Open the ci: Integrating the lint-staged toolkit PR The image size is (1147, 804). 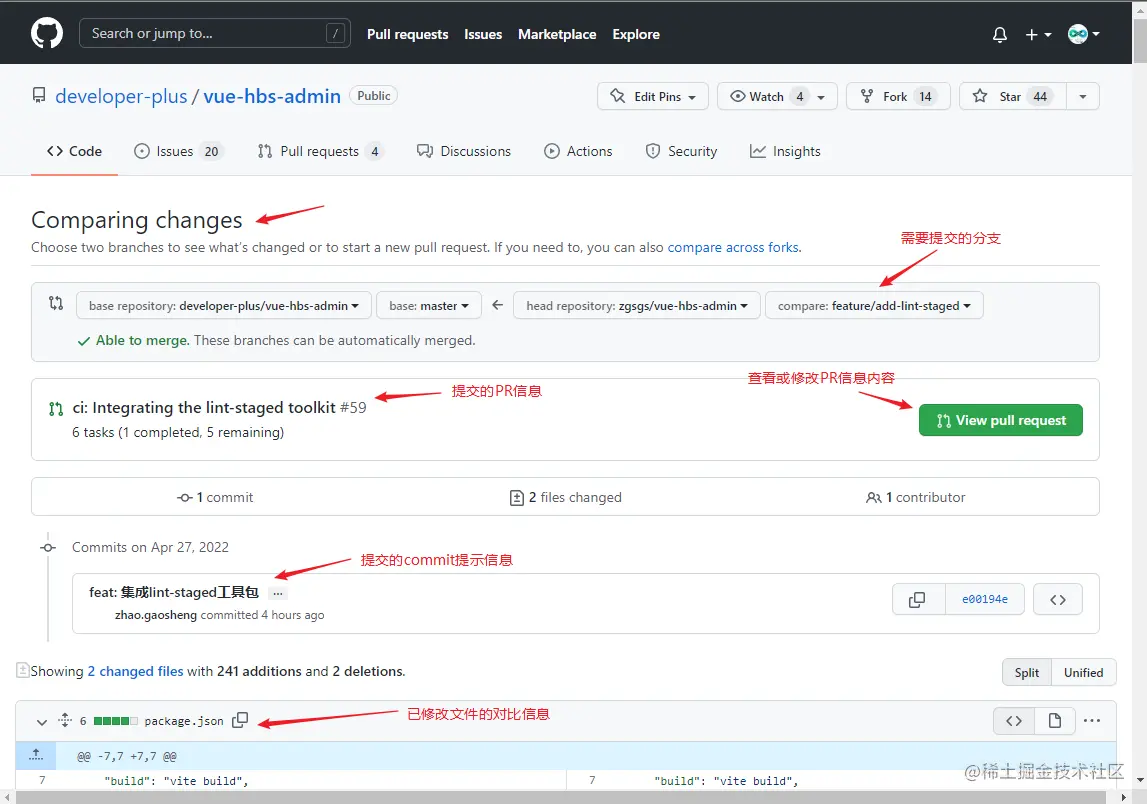pyautogui.click(x=204, y=407)
